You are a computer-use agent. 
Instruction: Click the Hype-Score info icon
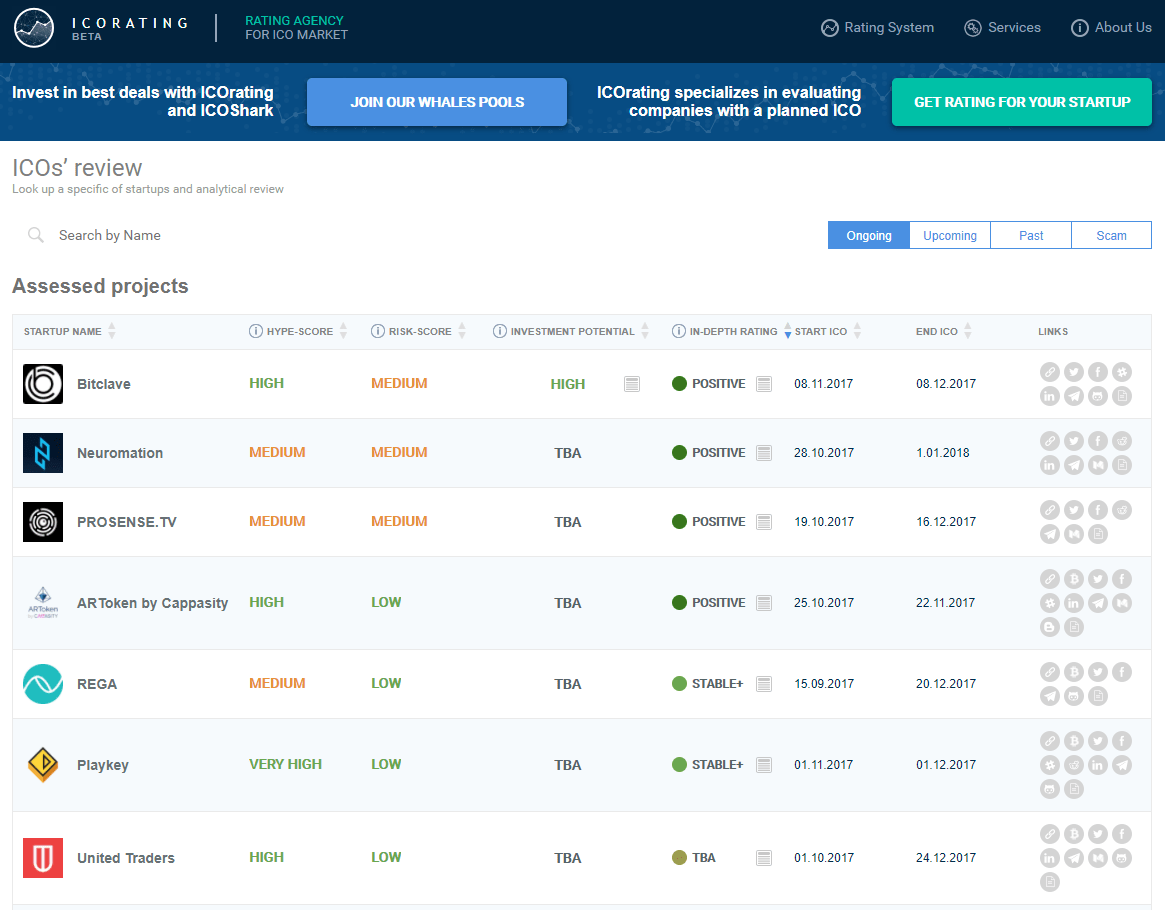256,331
